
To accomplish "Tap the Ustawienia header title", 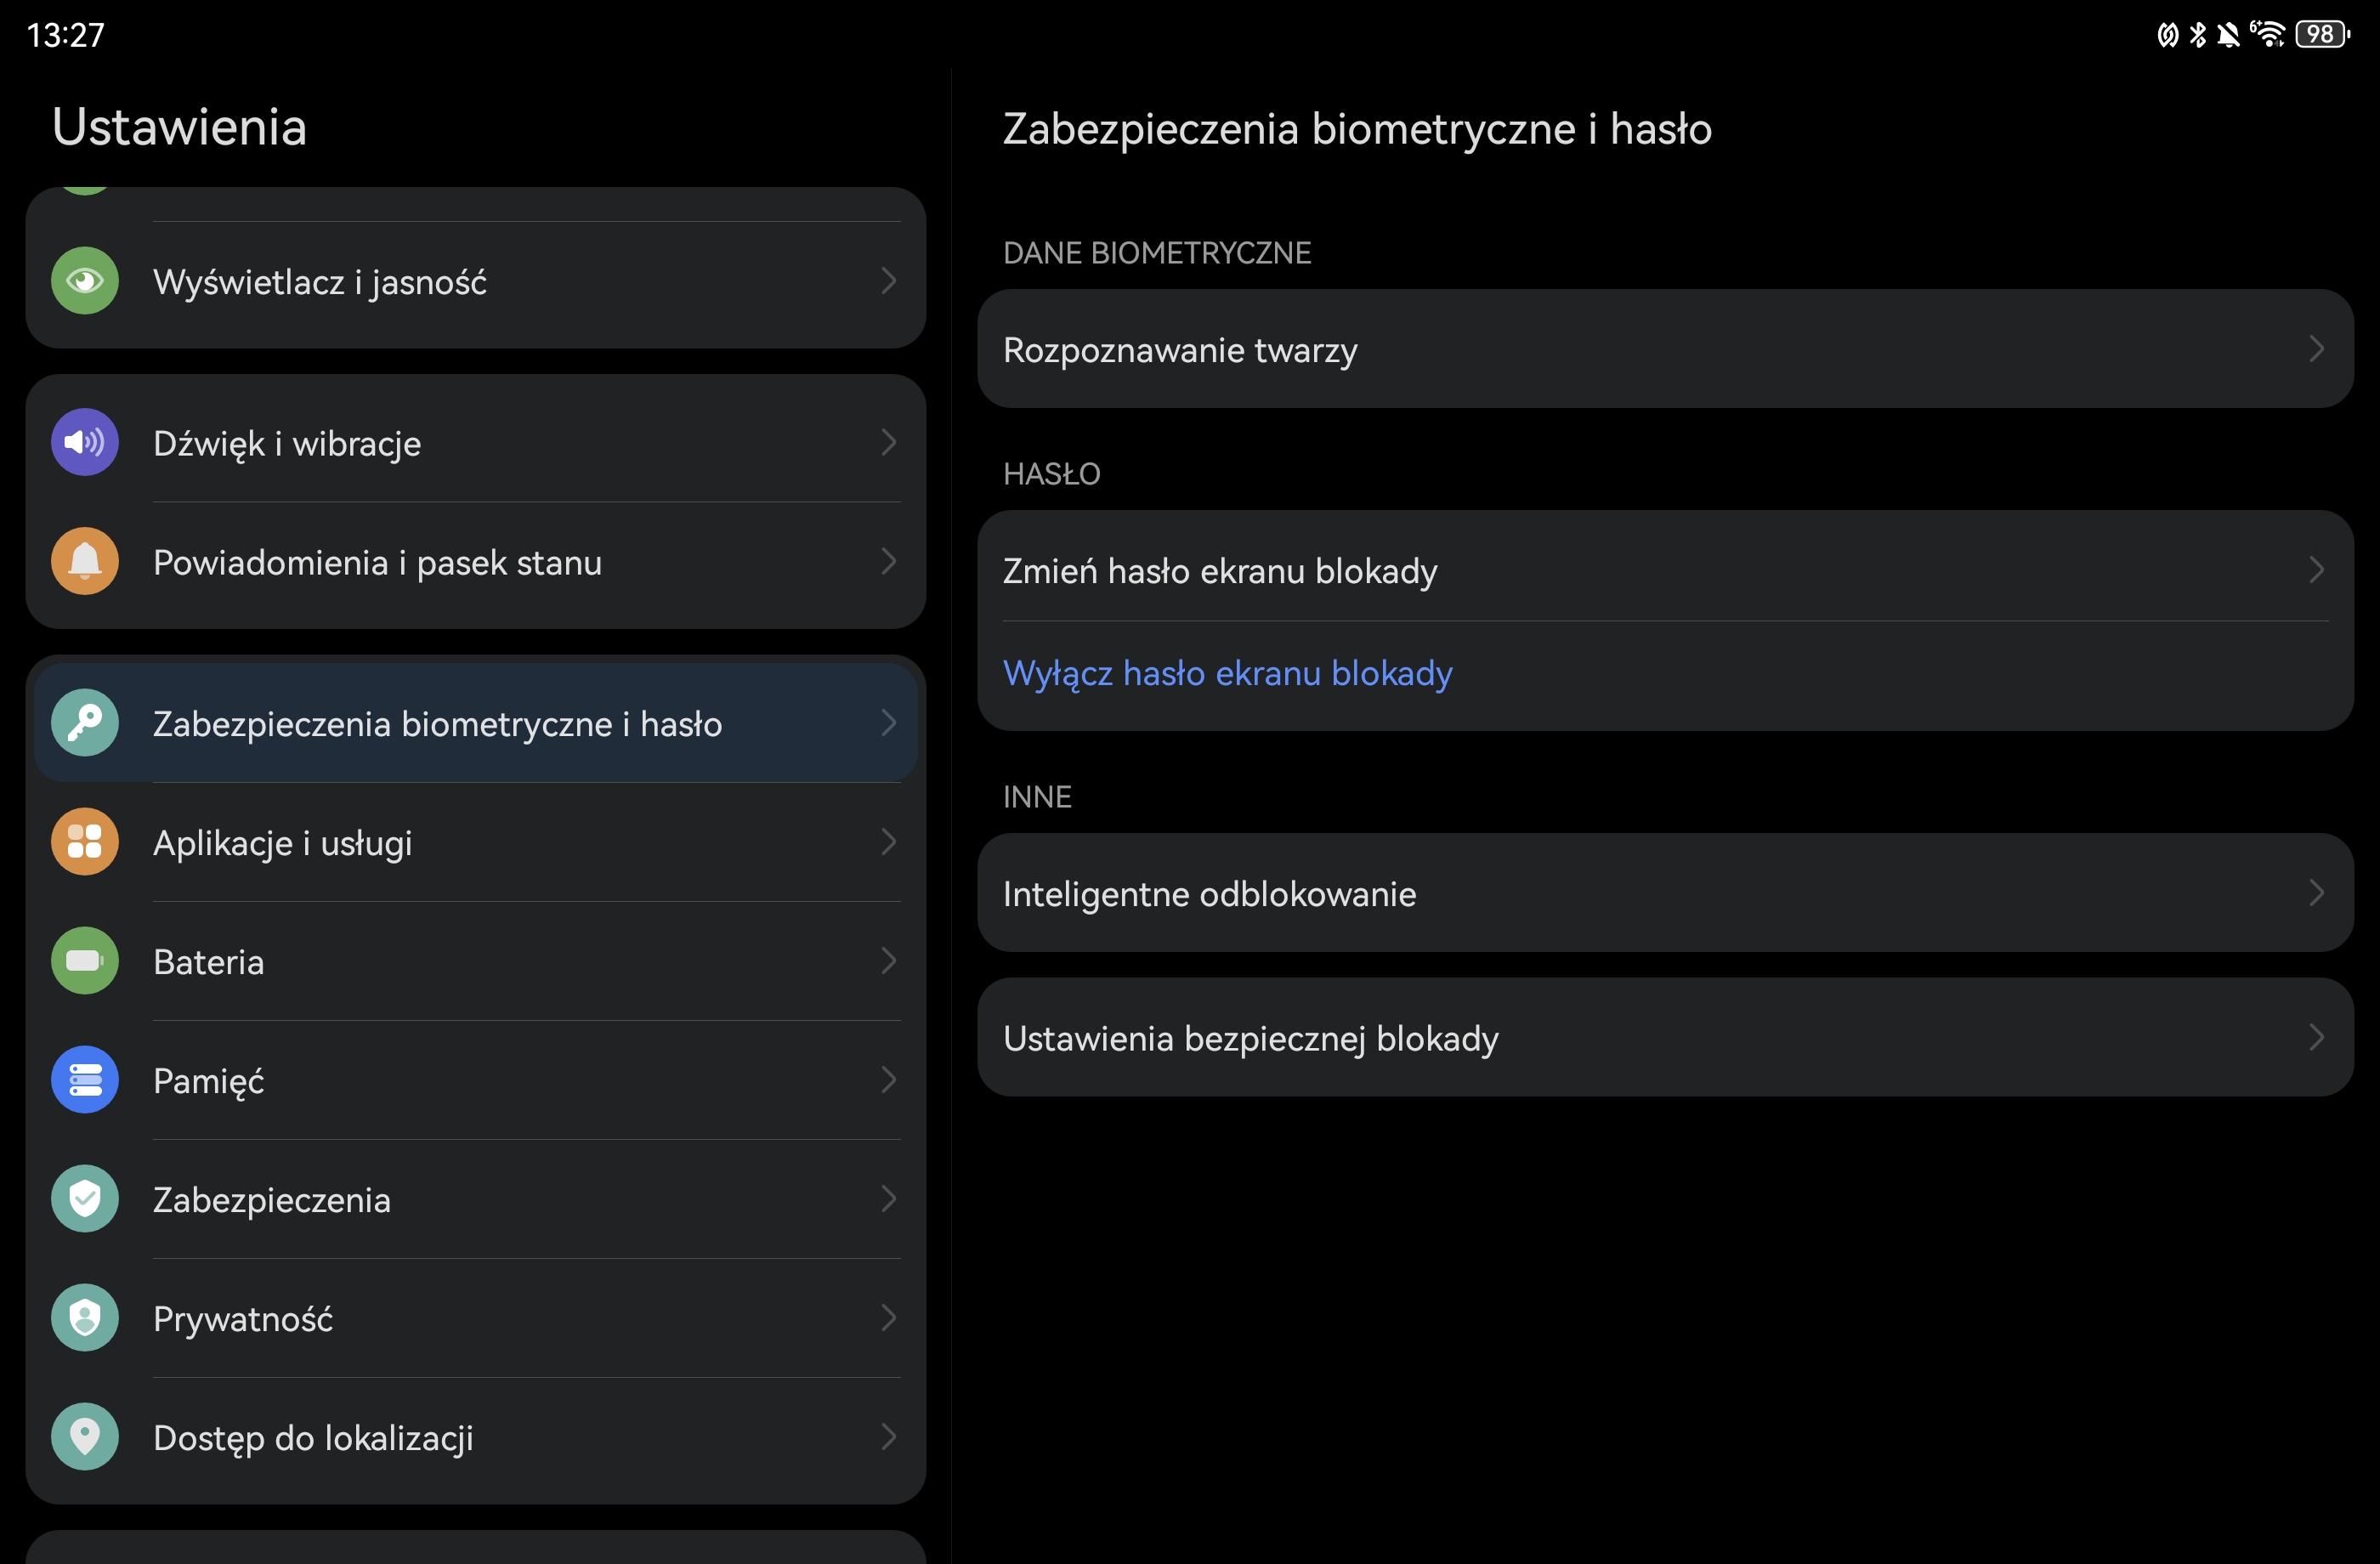I will tap(180, 127).
